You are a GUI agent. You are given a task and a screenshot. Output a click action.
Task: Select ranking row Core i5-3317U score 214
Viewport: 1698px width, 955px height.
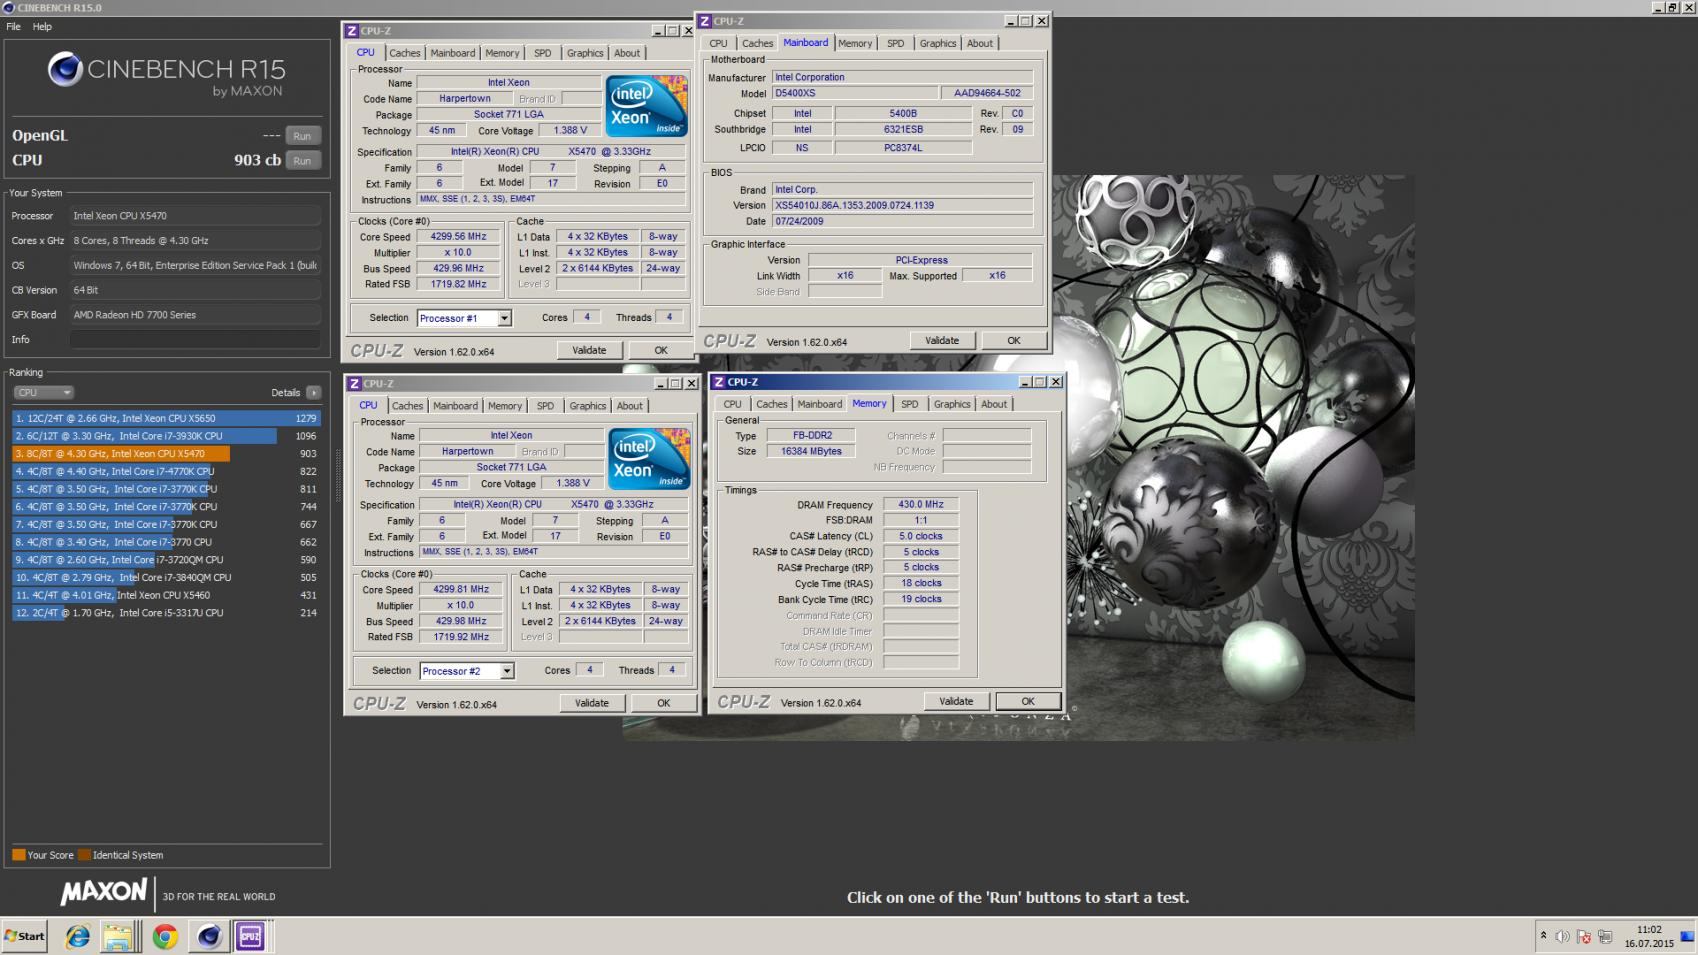(x=166, y=613)
